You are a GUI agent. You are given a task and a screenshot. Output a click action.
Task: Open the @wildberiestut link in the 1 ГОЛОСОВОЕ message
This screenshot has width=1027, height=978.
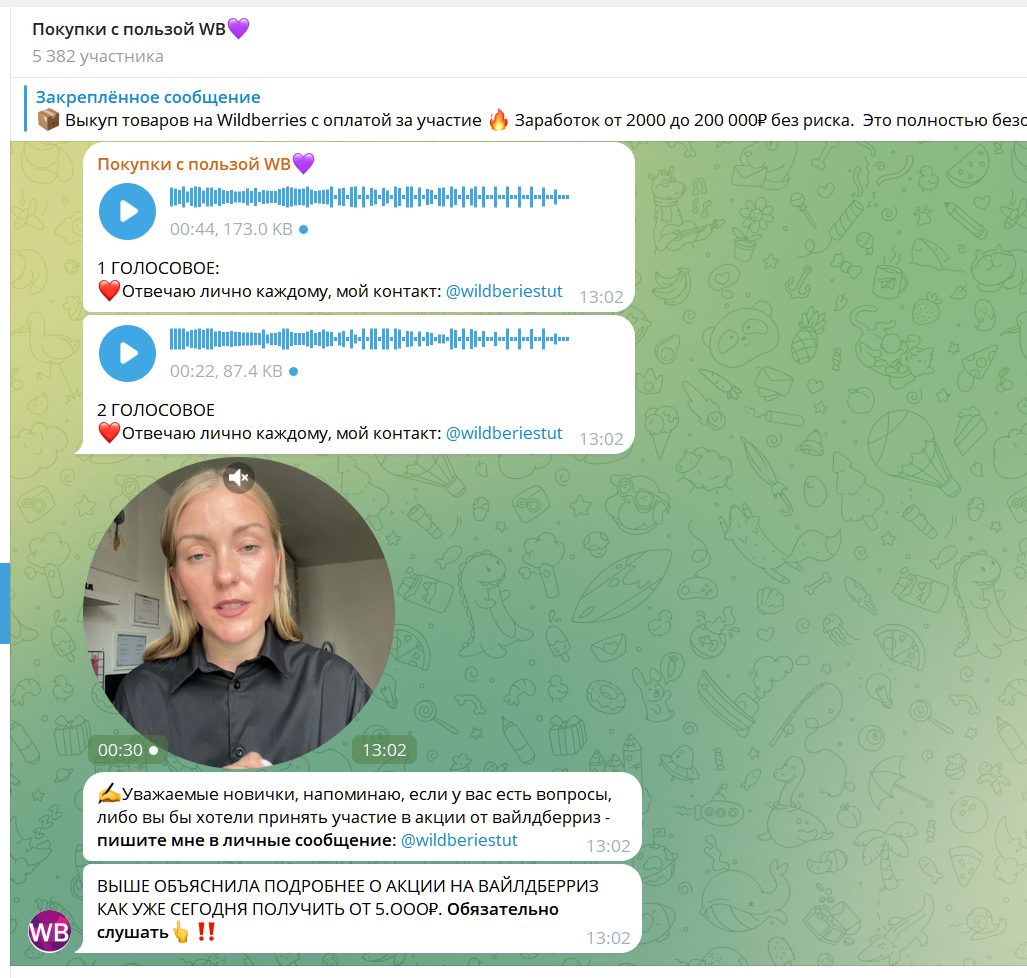[x=504, y=292]
